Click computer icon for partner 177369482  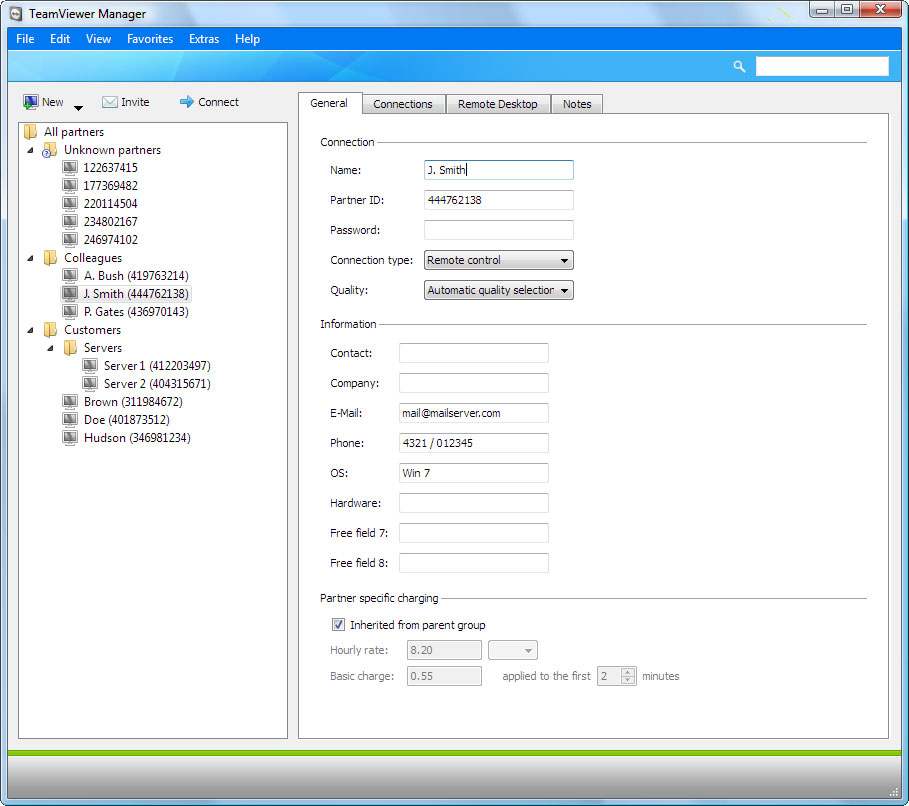pyautogui.click(x=70, y=186)
